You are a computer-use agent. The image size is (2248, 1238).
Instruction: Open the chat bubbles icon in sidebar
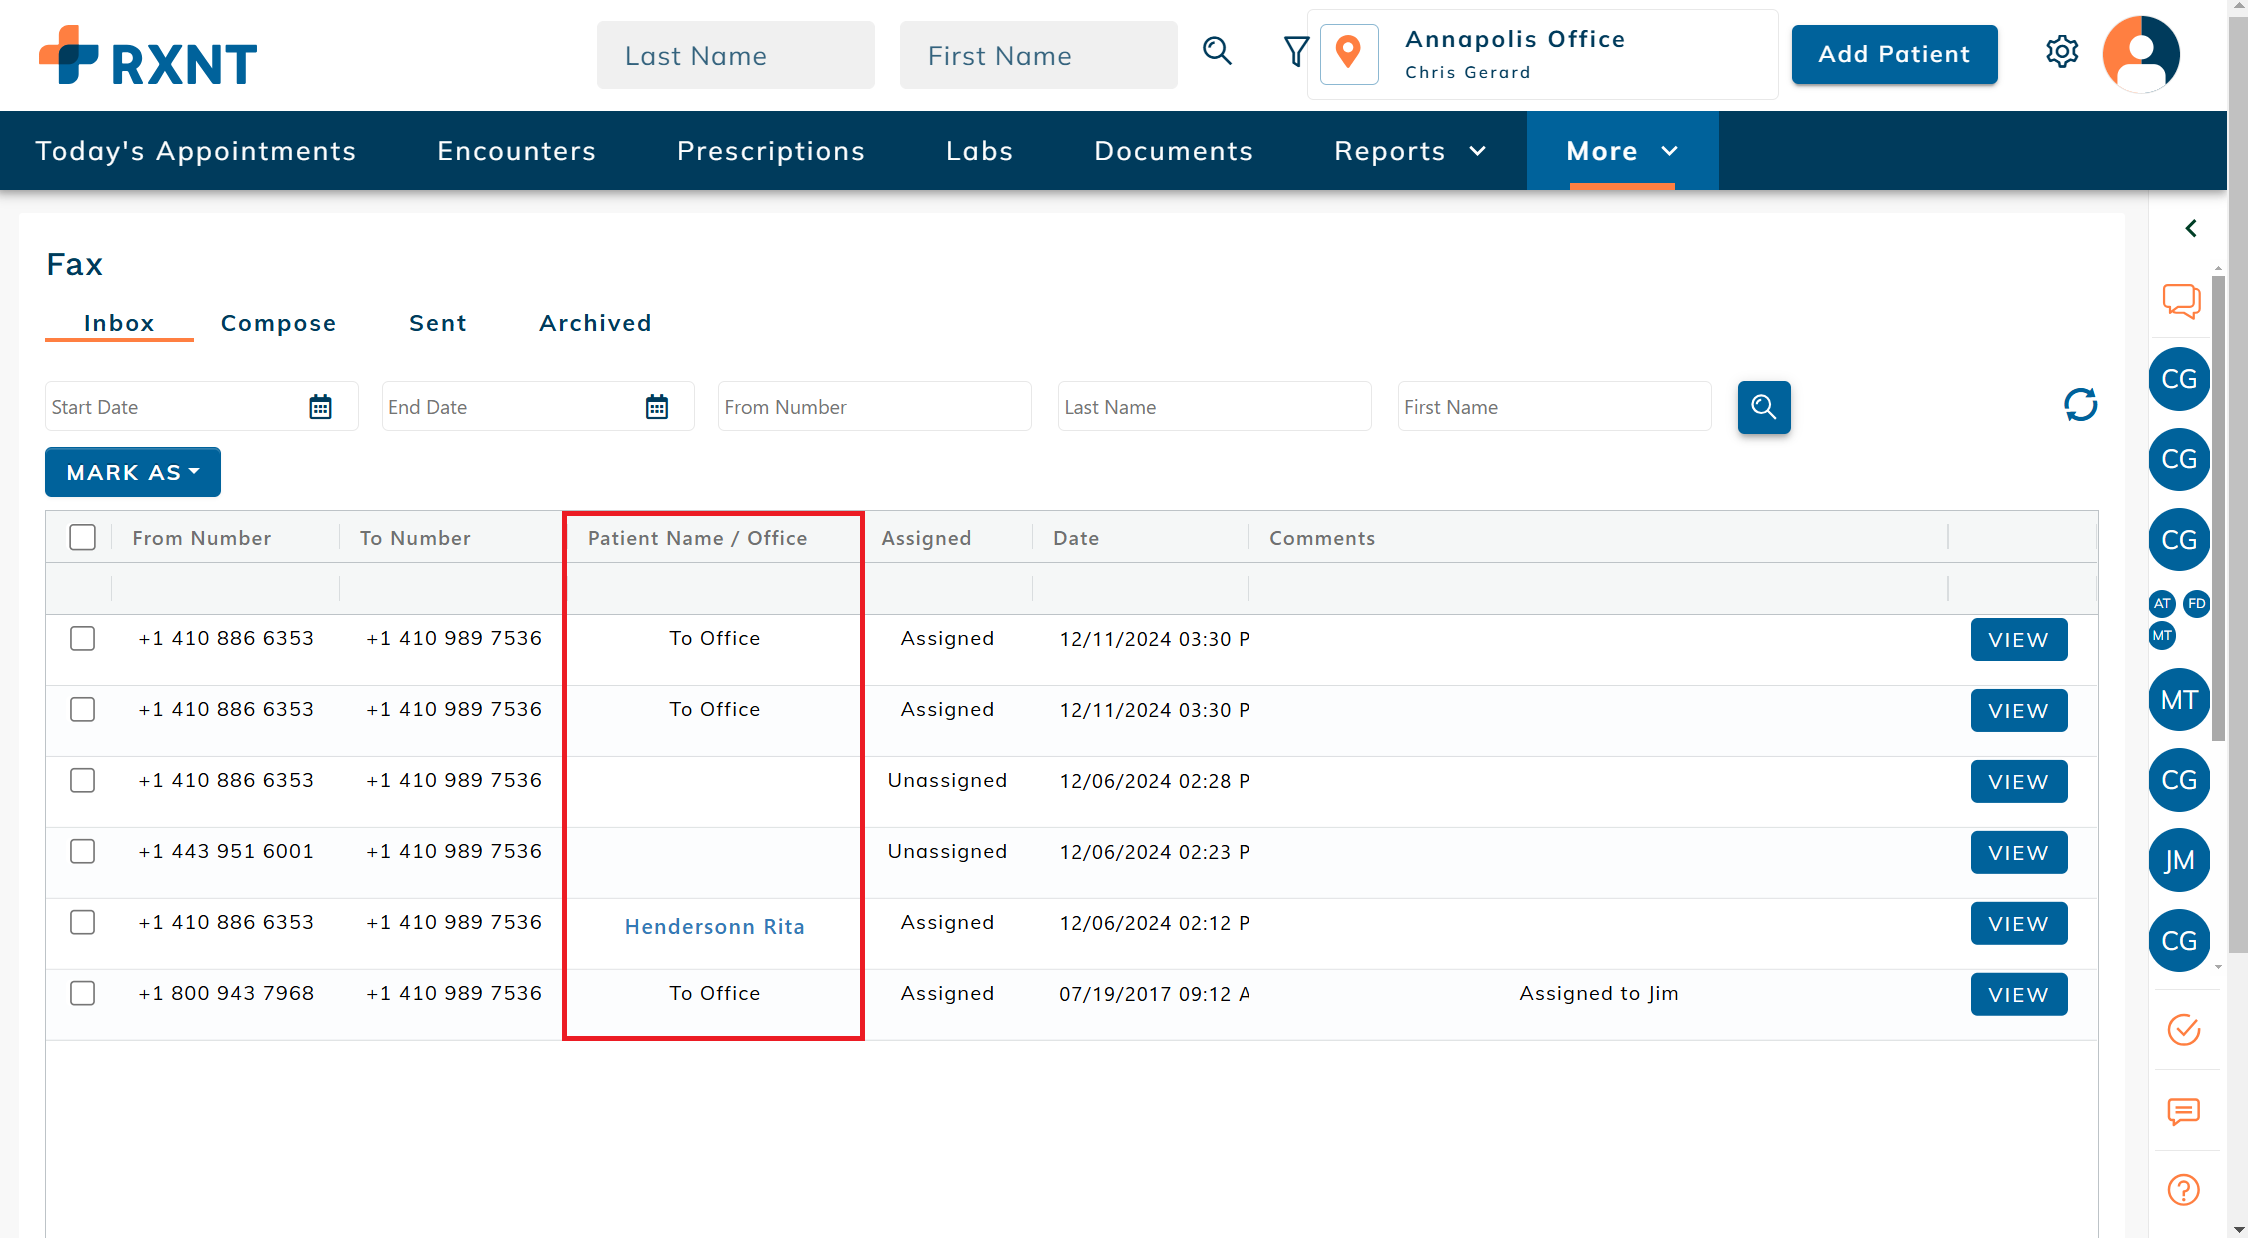coord(2181,301)
